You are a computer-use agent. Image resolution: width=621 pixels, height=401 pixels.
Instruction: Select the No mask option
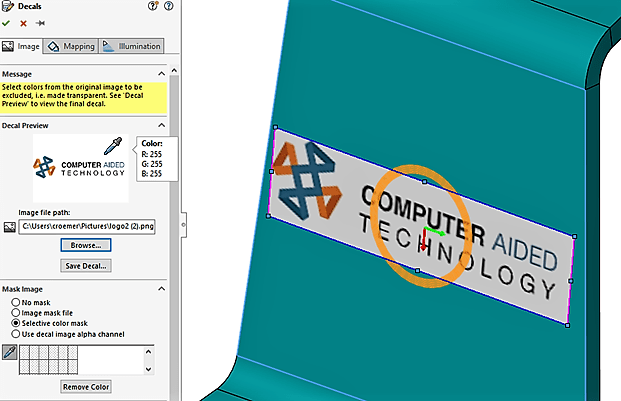pos(15,302)
